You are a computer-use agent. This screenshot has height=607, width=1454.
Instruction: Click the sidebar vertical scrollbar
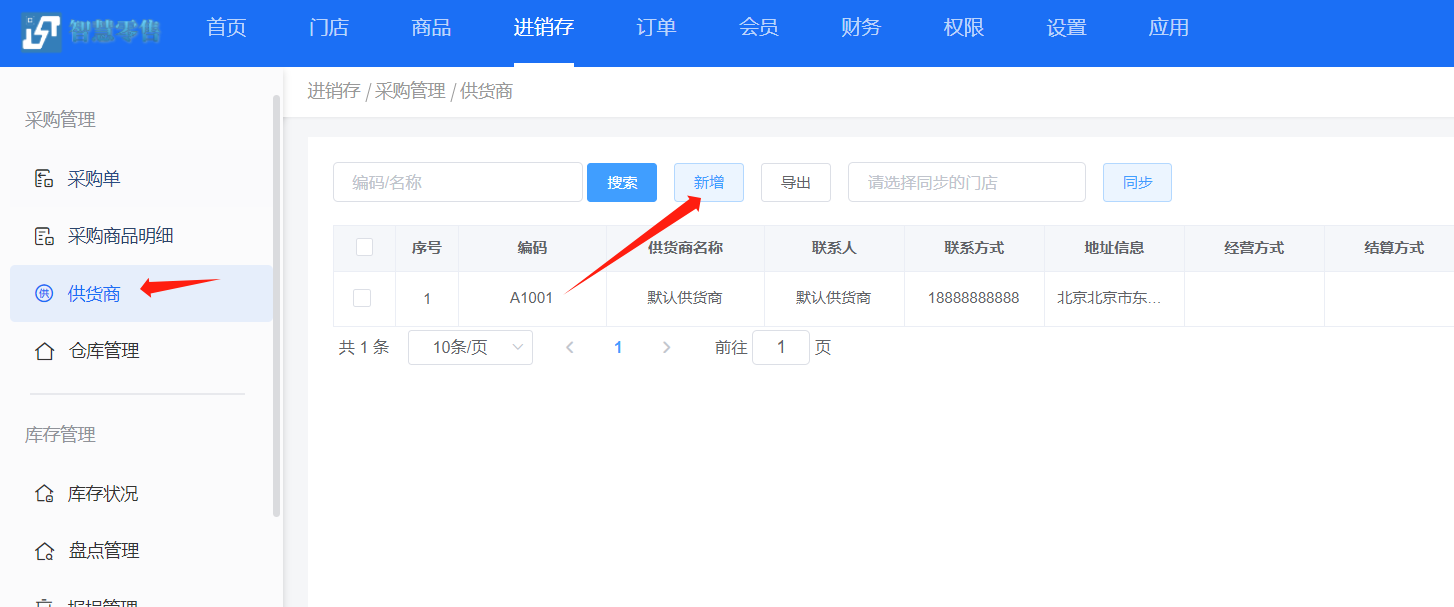[277, 305]
